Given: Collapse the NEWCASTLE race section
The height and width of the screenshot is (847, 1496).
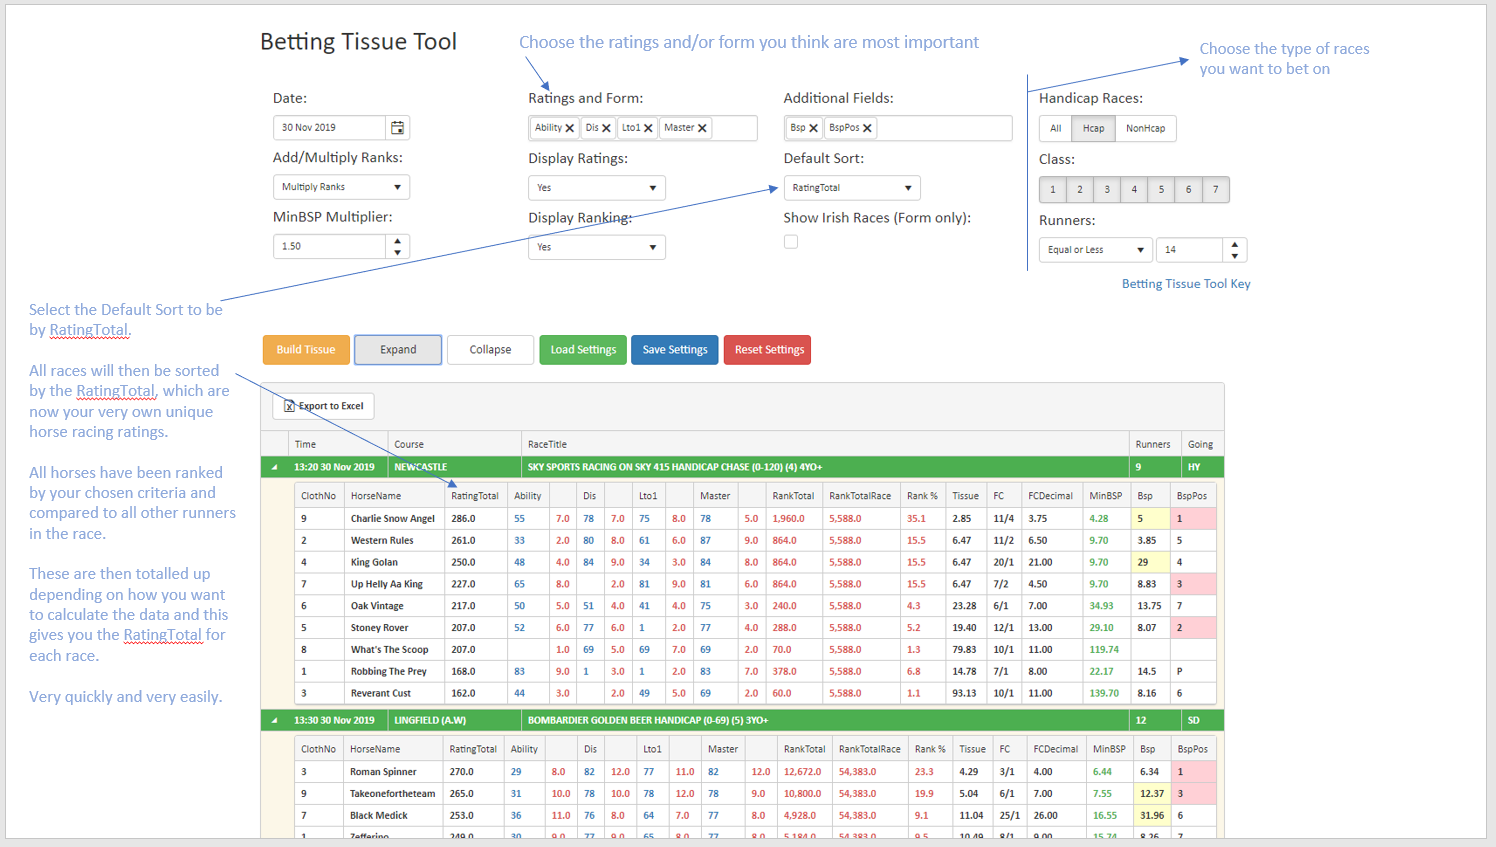Looking at the screenshot, I should pyautogui.click(x=274, y=466).
